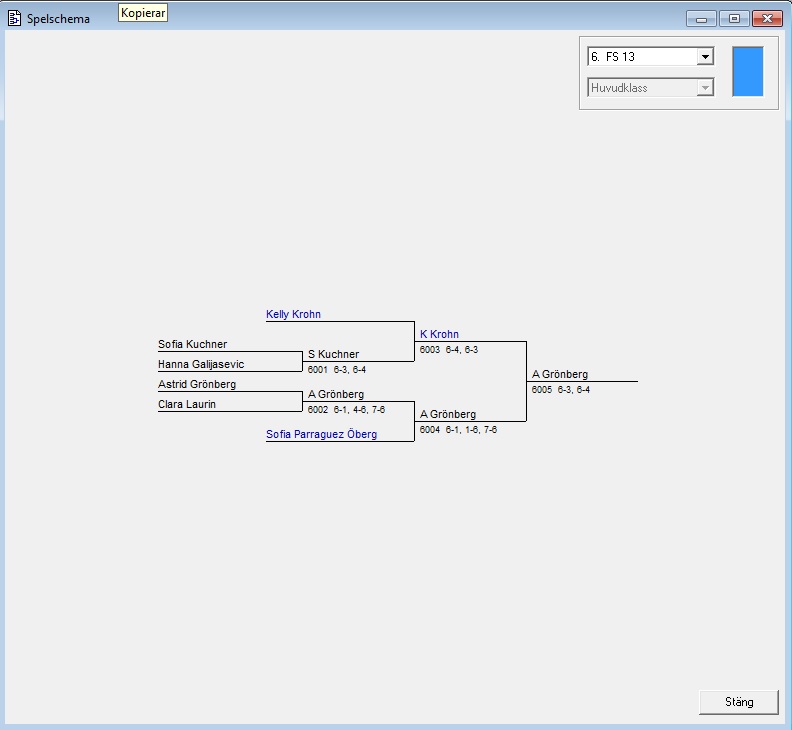792x730 pixels.
Task: Expand the '6. FS 13' class dropdown arrow
Action: (x=705, y=57)
